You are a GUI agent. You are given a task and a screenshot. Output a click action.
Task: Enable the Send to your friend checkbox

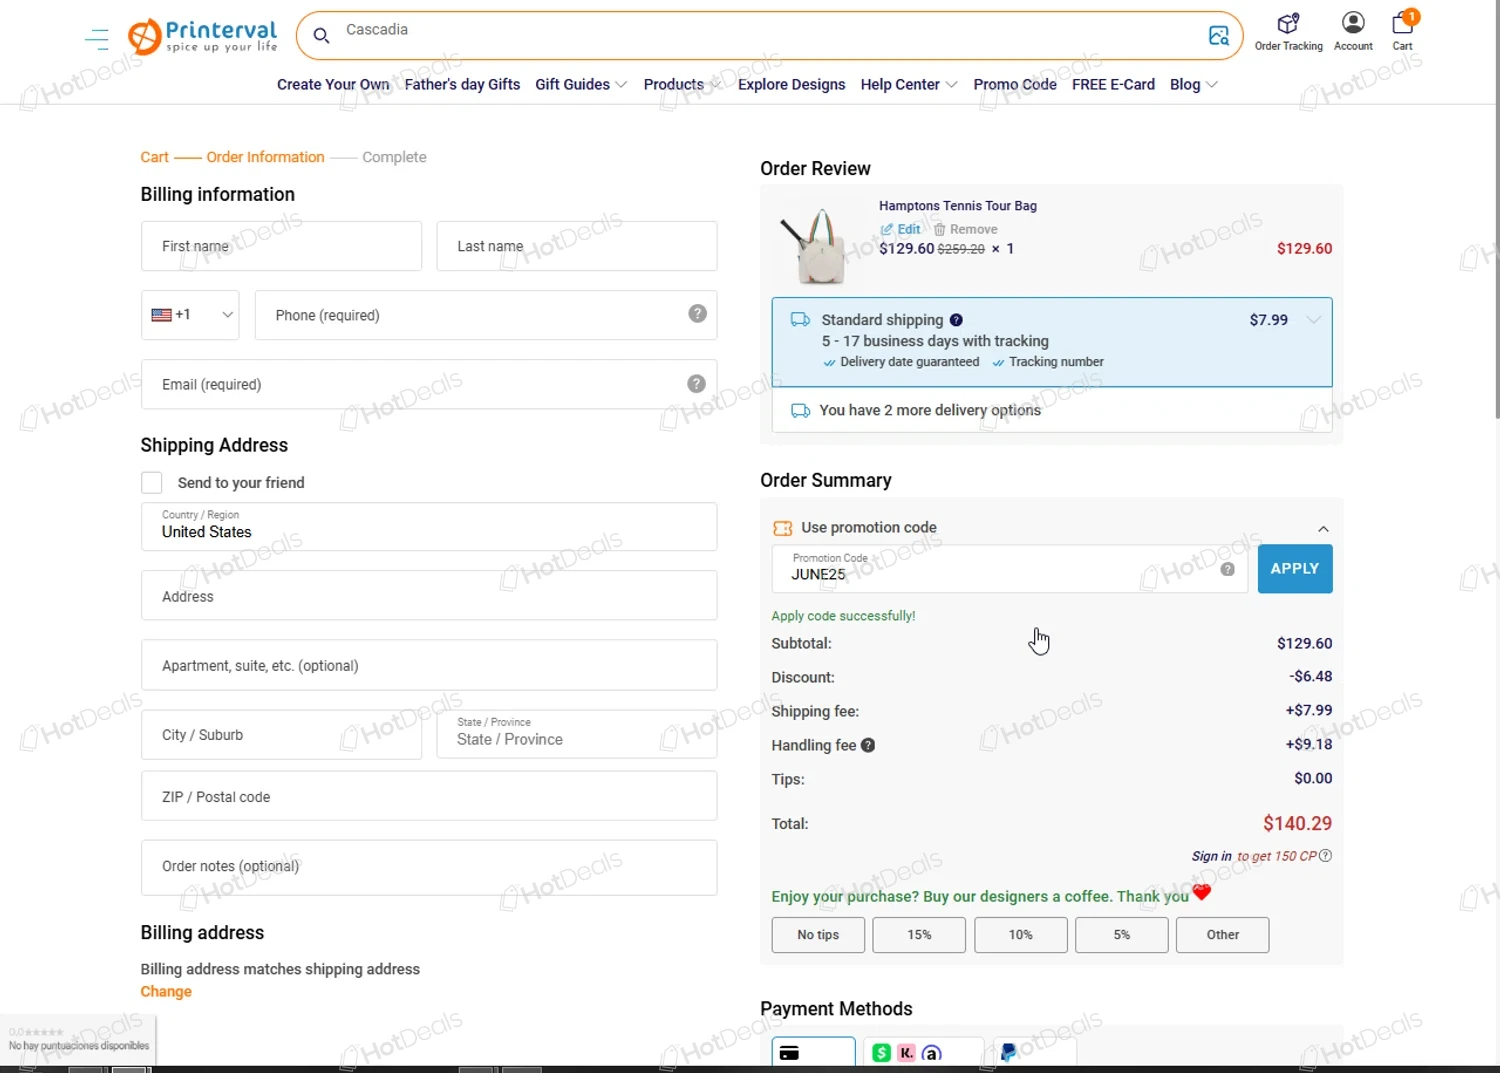151,482
